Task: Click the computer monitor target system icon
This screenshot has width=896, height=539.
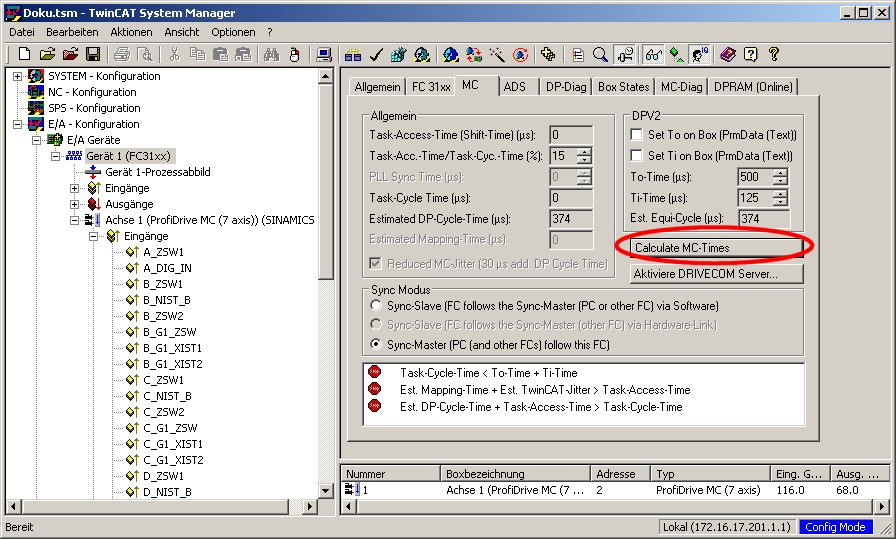Action: pyautogui.click(x=324, y=54)
